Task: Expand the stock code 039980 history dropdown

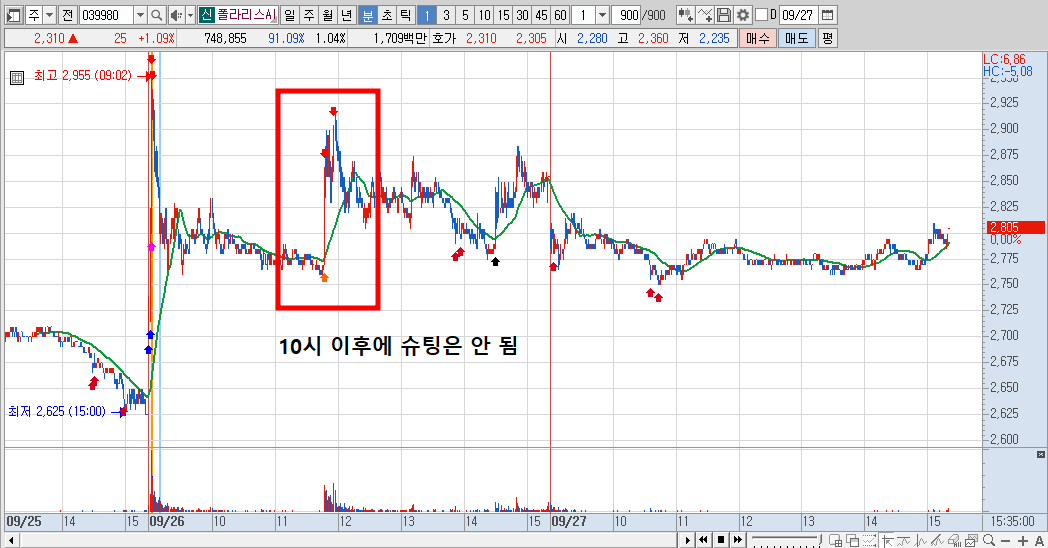Action: pyautogui.click(x=140, y=15)
